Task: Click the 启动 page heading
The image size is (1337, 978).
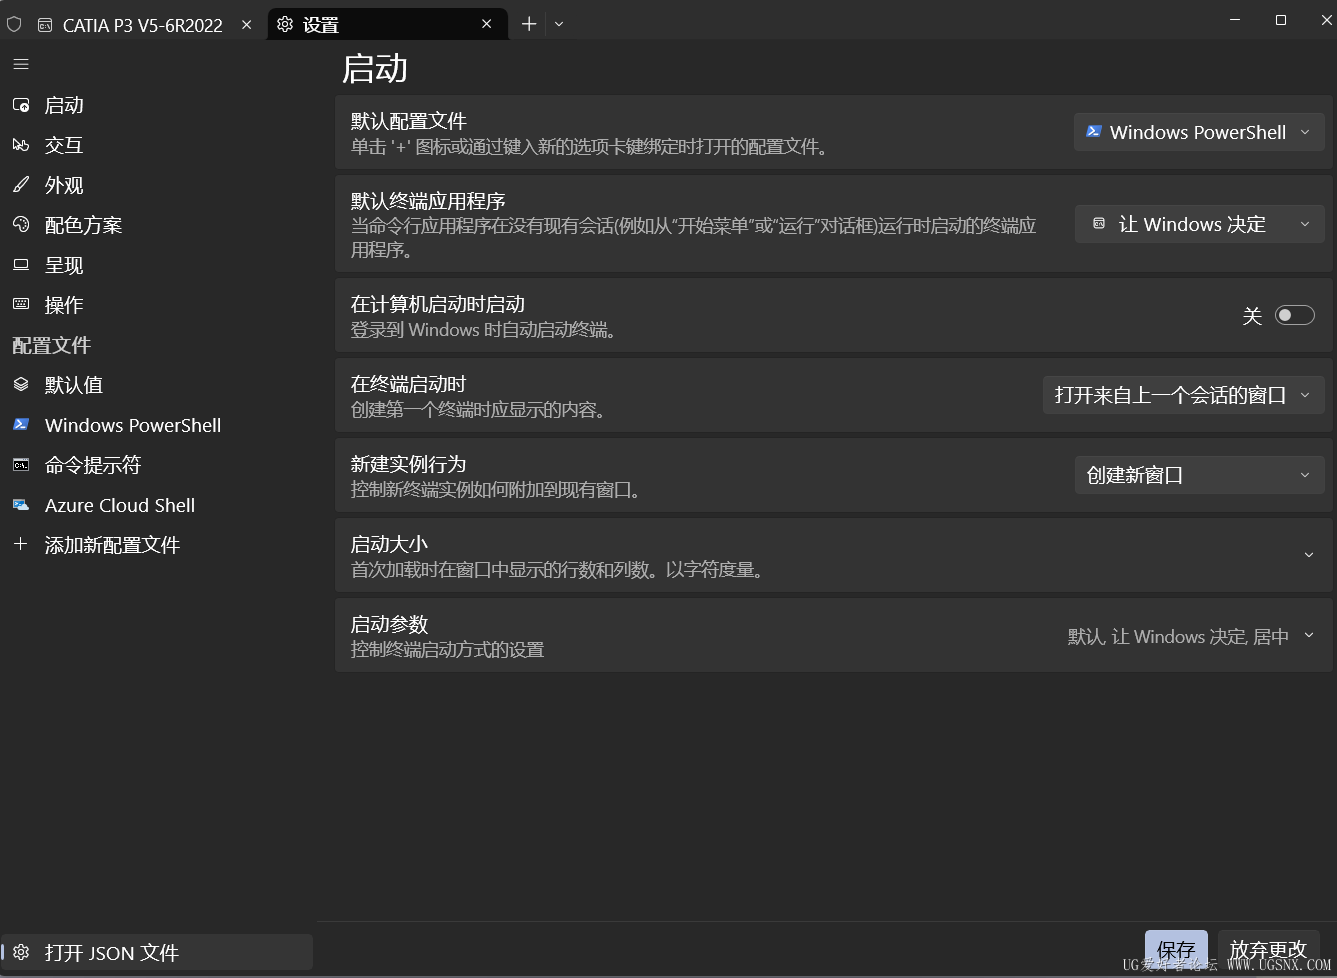Action: [375, 68]
